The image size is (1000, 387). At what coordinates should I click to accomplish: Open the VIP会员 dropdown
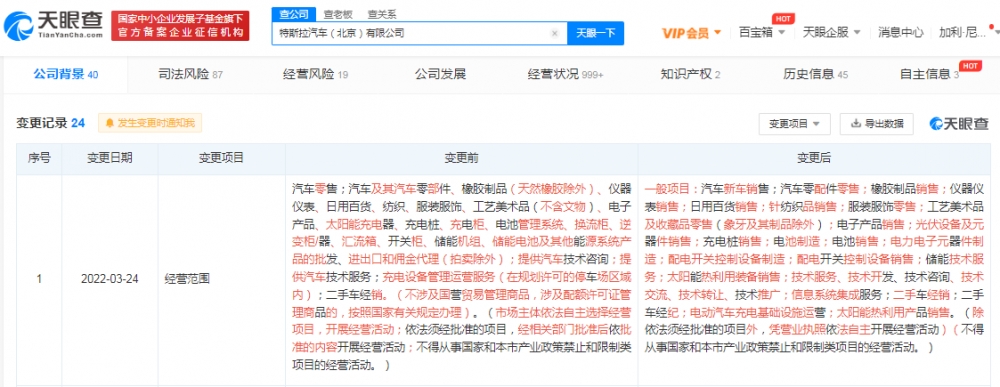[691, 33]
